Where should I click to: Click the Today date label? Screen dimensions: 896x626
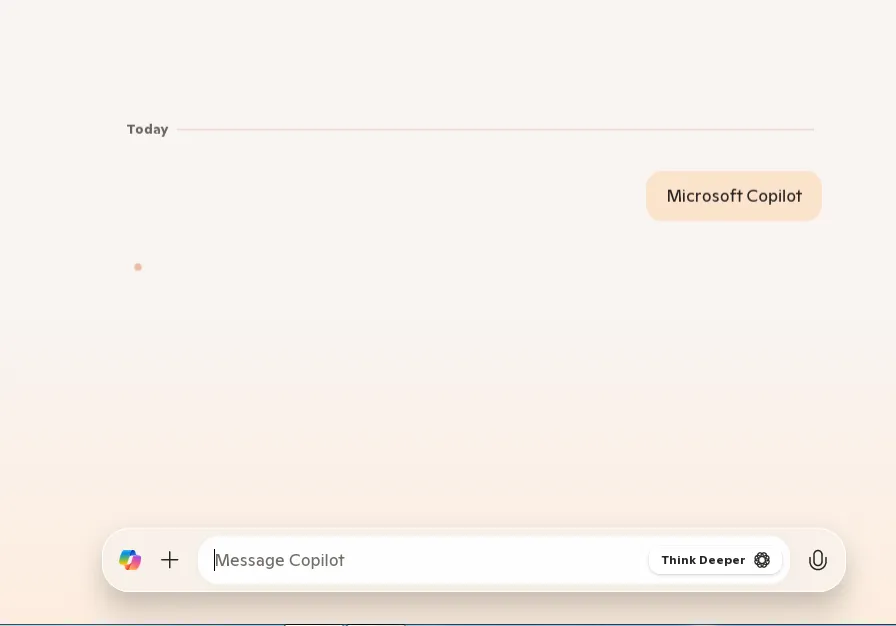pyautogui.click(x=147, y=130)
